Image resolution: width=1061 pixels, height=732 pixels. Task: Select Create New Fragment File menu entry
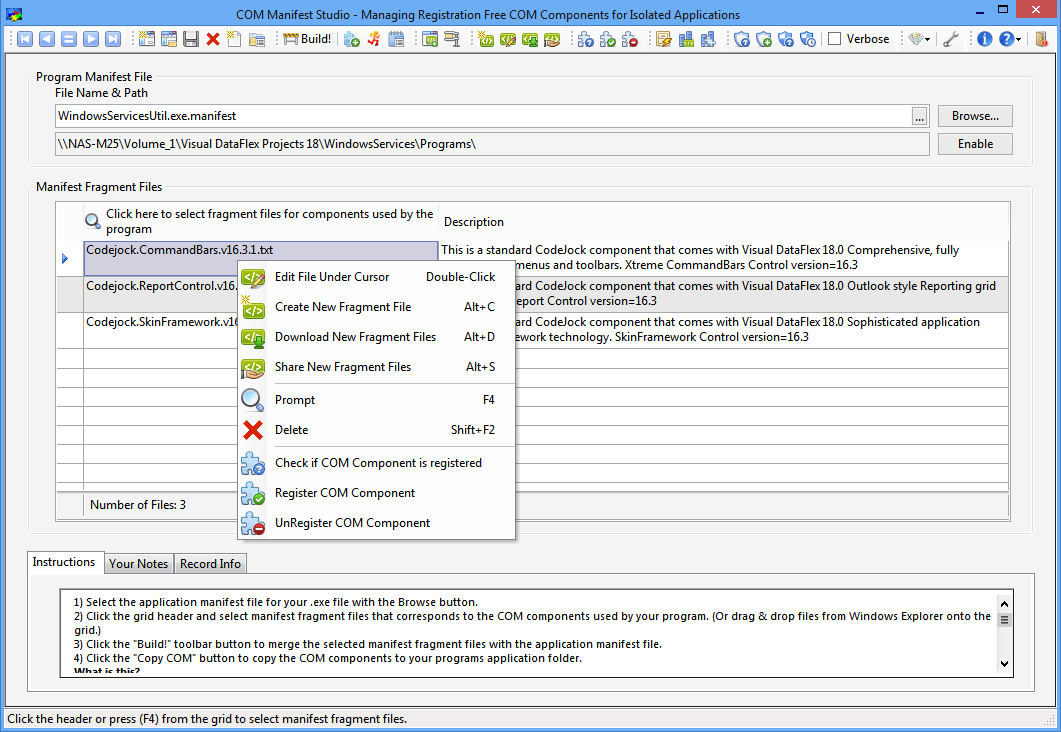[x=376, y=306]
